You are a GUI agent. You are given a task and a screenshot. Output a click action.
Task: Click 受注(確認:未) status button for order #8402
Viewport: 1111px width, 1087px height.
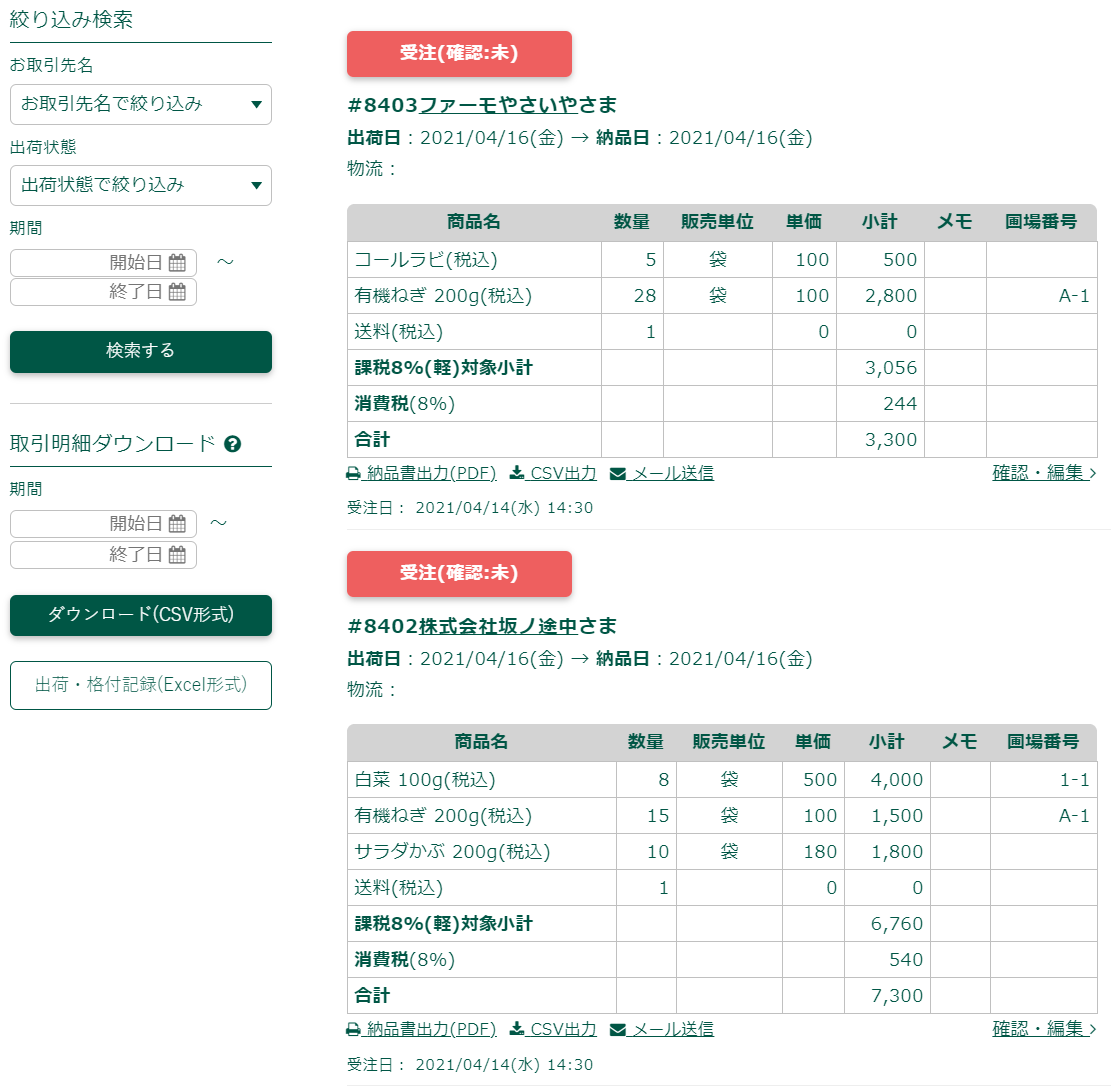pyautogui.click(x=459, y=573)
